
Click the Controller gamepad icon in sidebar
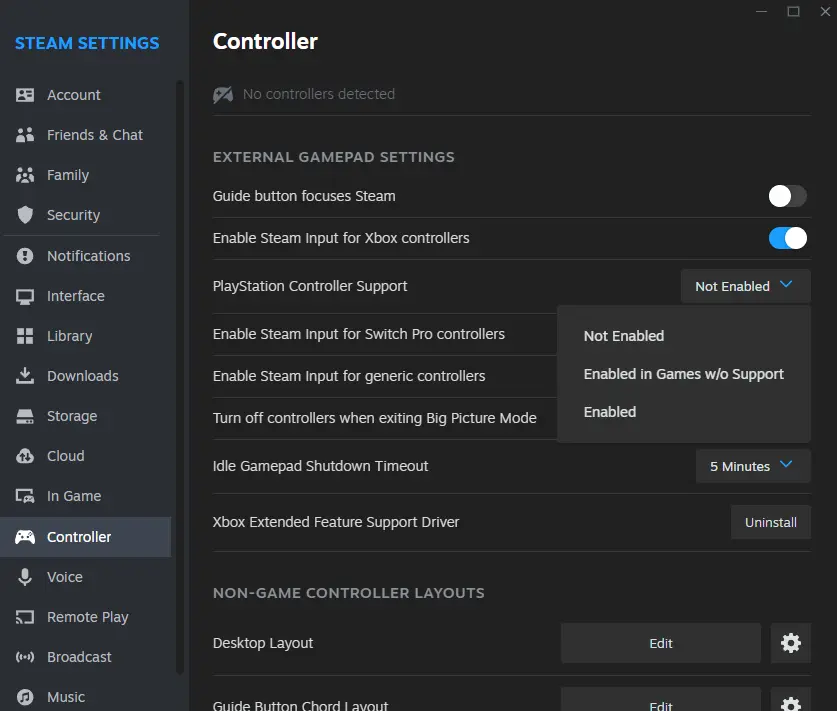[25, 537]
